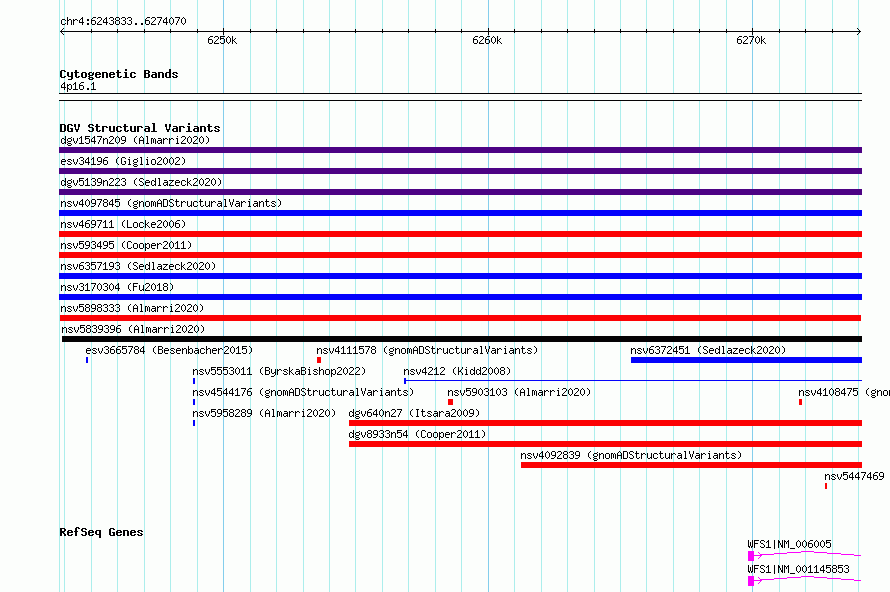Open dgv5139n223 (Sedlazeck2020) variant bar

tap(460, 192)
